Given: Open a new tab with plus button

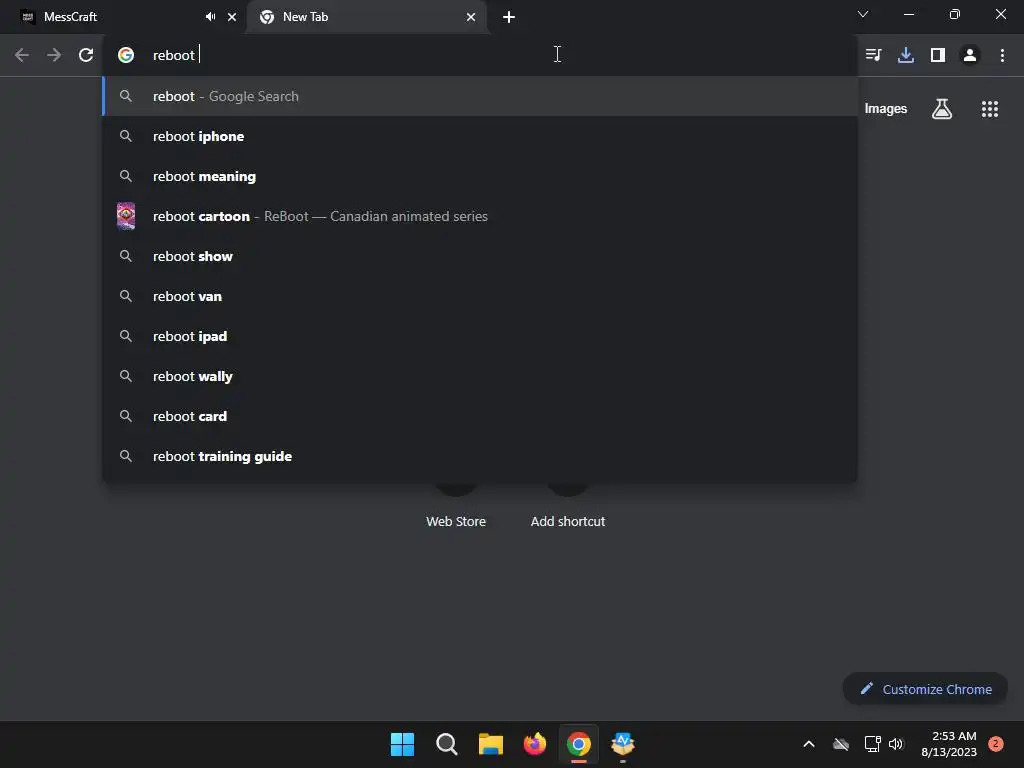Looking at the screenshot, I should [x=509, y=17].
